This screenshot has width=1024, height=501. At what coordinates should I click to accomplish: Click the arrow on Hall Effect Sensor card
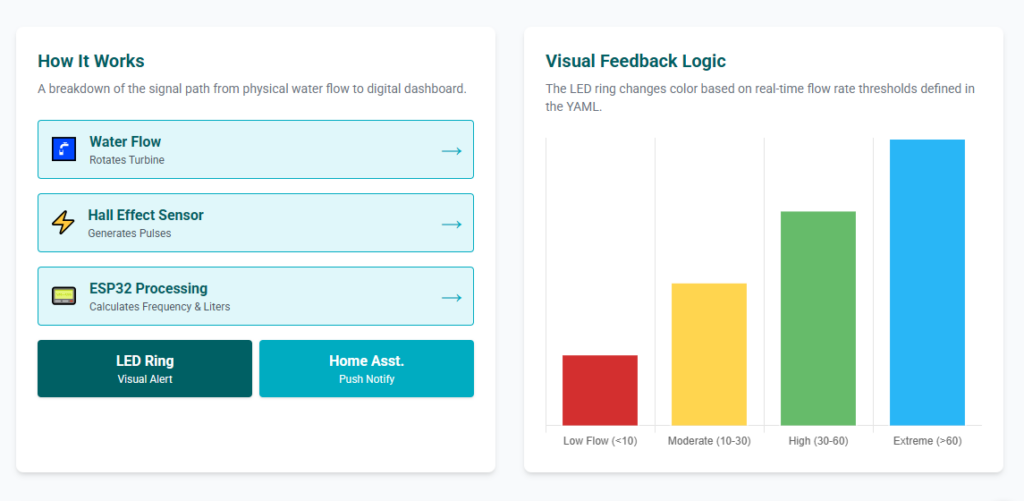pos(451,223)
